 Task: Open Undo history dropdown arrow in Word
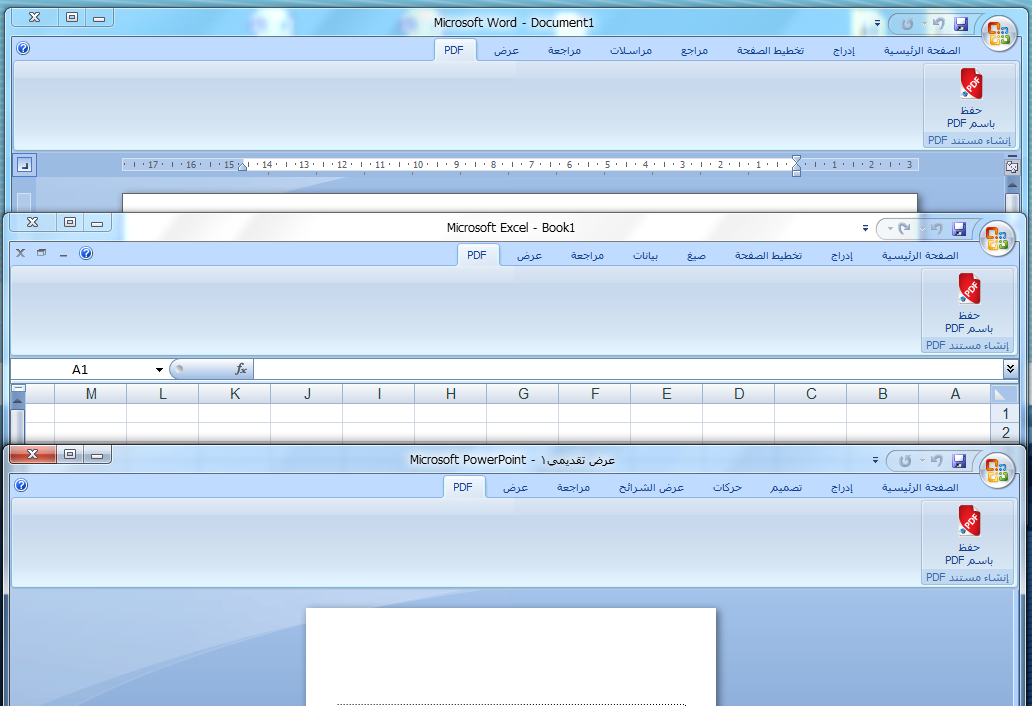pos(924,24)
